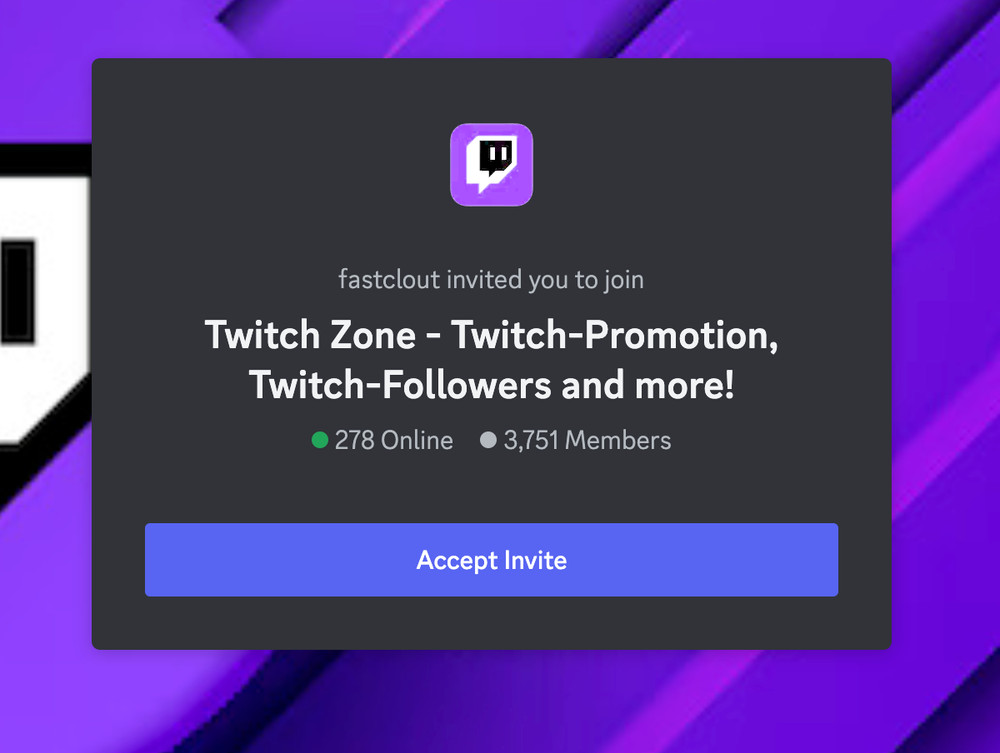Click the Twitch Zone server name heading
Image resolution: width=1000 pixels, height=753 pixels.
click(x=491, y=335)
